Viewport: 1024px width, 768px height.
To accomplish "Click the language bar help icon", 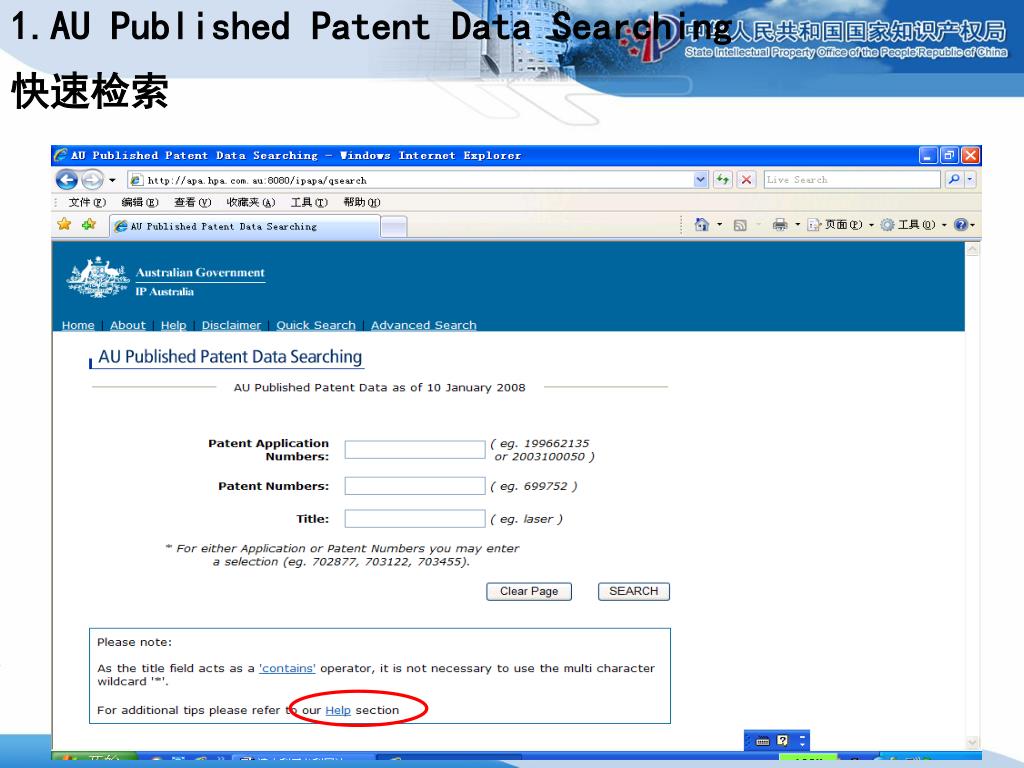I will 782,741.
